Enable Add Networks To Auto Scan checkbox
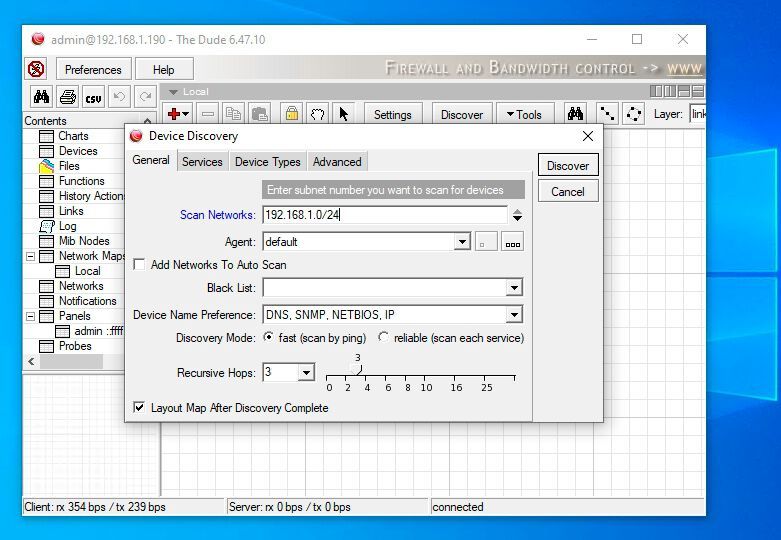 pyautogui.click(x=140, y=265)
